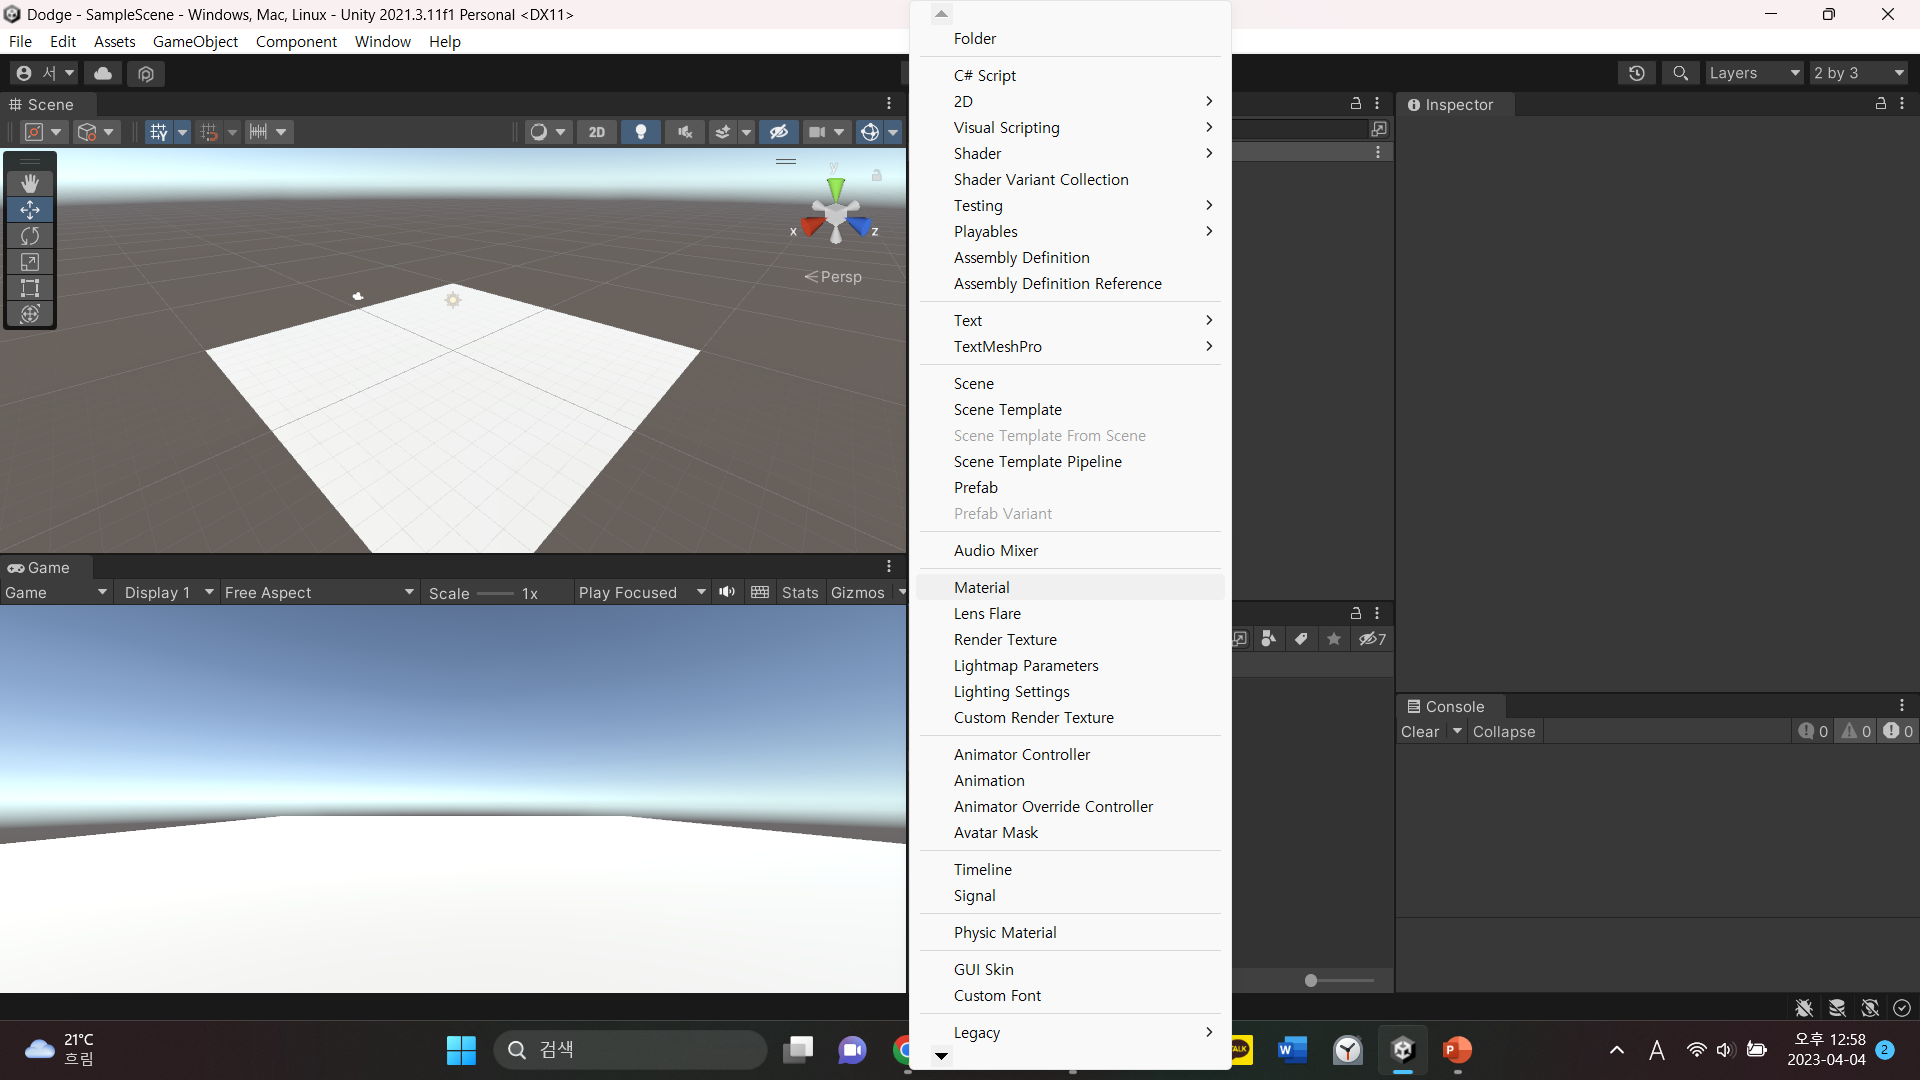Select the Hand view tool
The image size is (1920, 1080).
[30, 183]
